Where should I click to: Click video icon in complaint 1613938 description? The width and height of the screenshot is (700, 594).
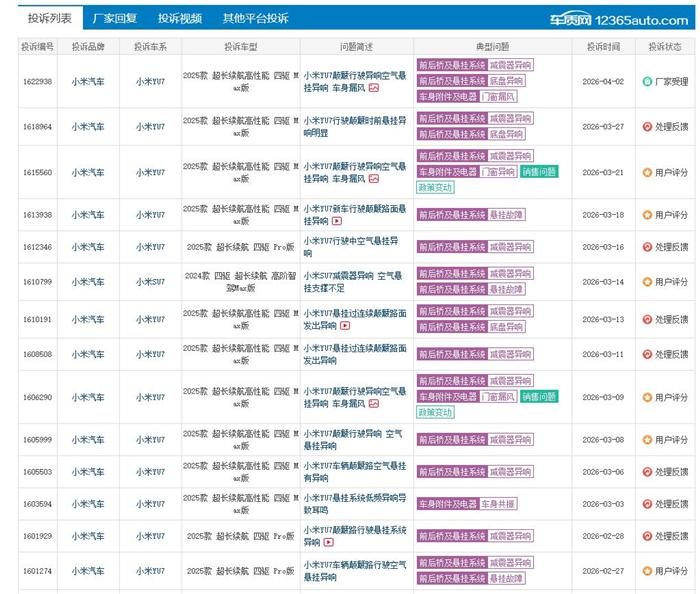pyautogui.click(x=336, y=221)
